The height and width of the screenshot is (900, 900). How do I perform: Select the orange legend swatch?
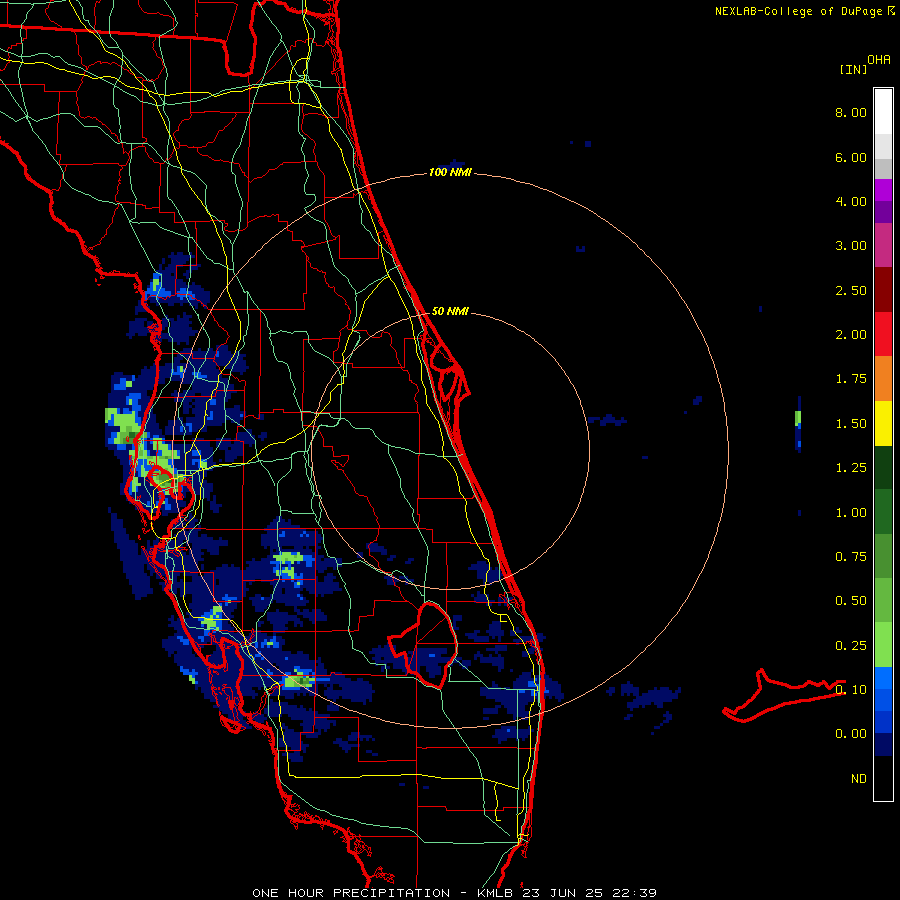coord(883,378)
